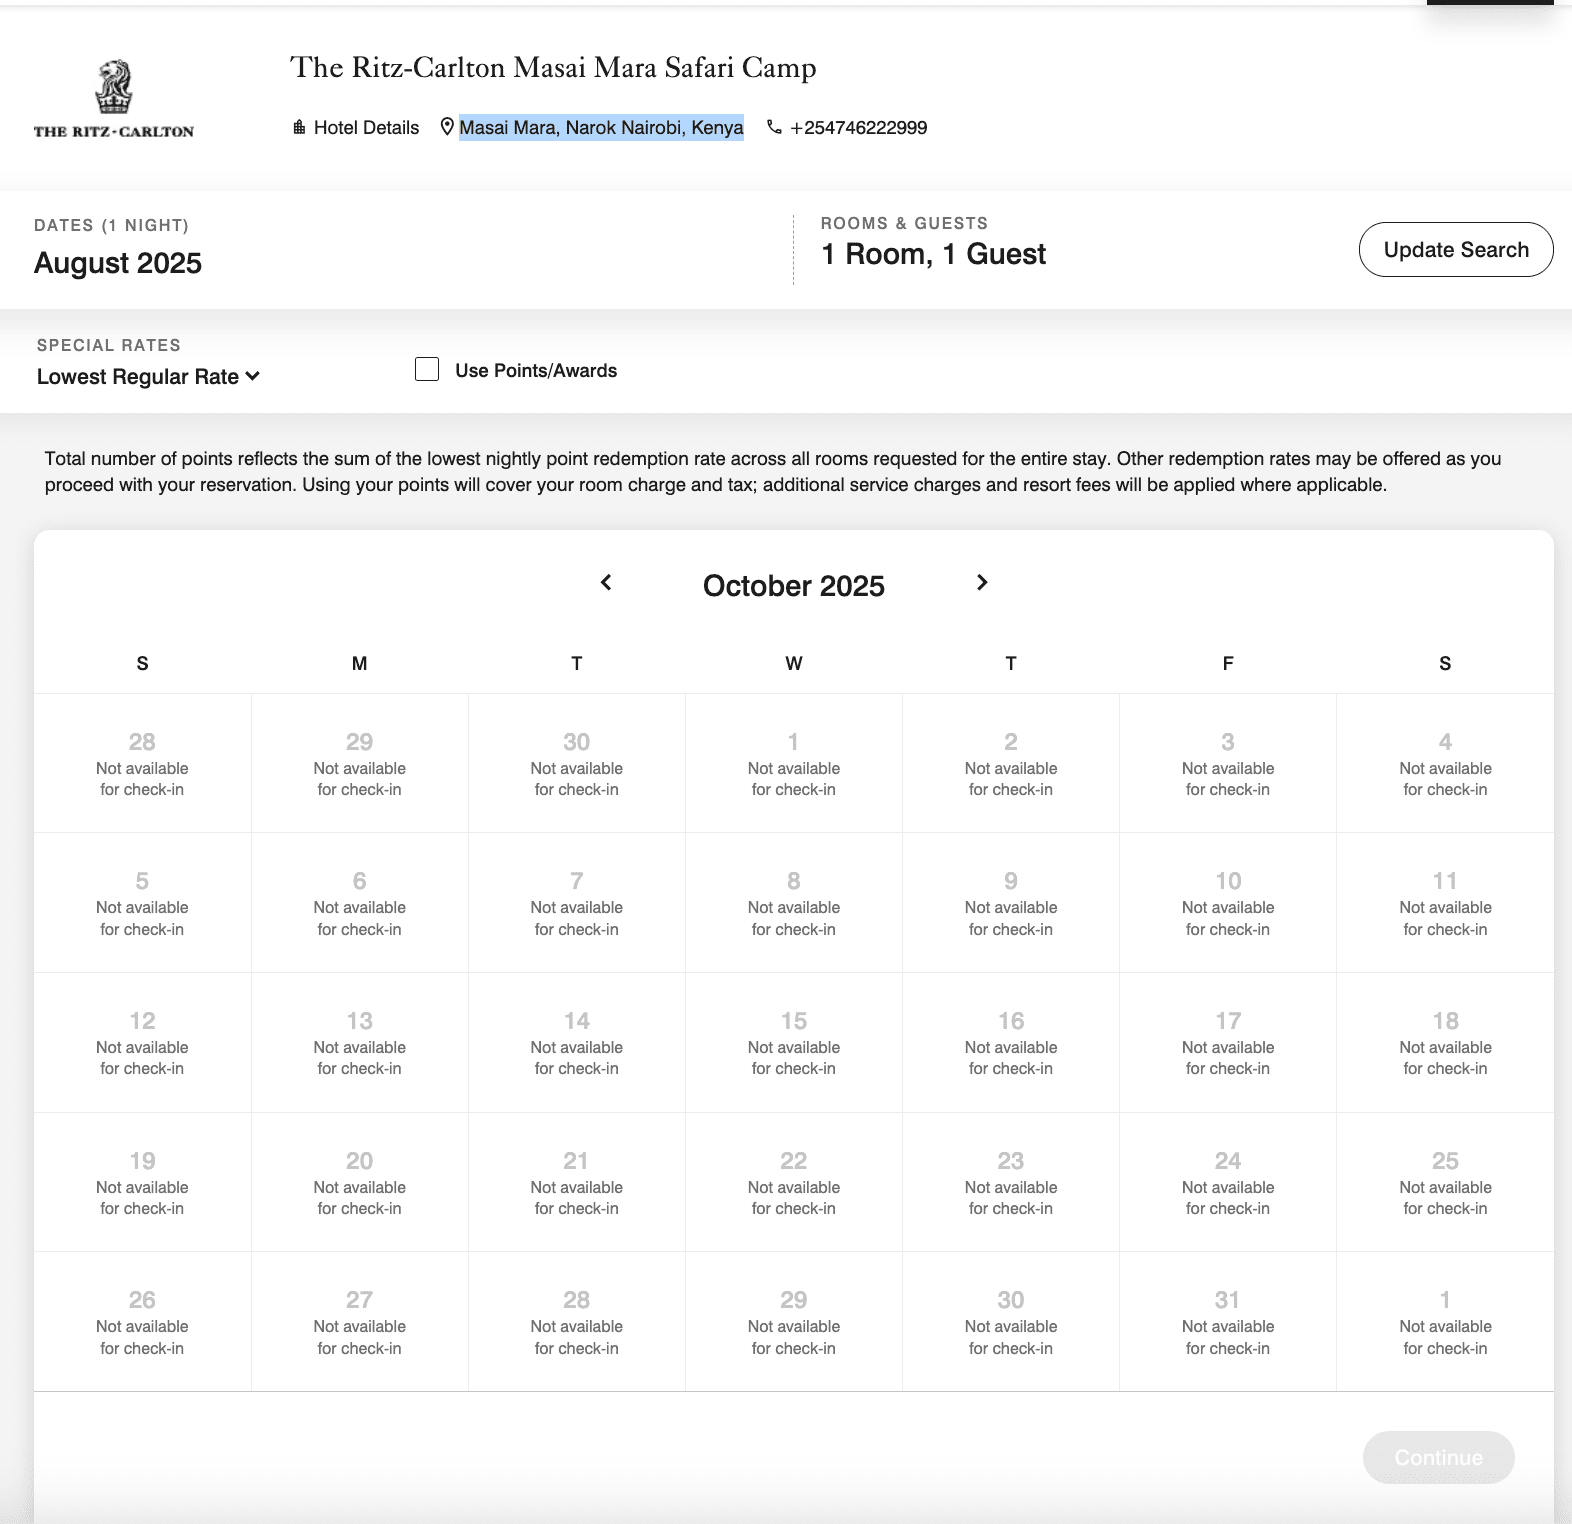Select October 20 calendar cell

point(360,1182)
